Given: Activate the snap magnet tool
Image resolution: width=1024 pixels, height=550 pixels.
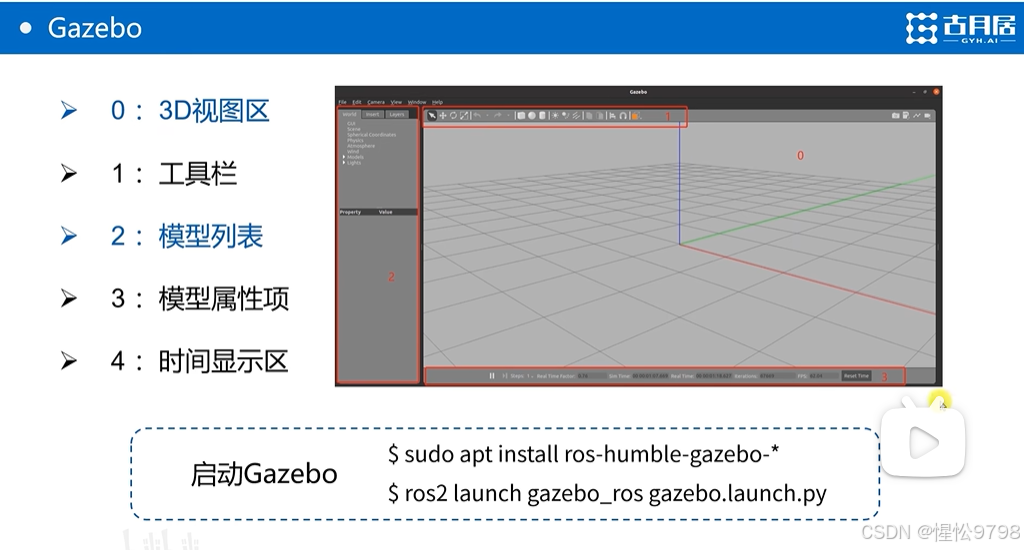Looking at the screenshot, I should 623,116.
